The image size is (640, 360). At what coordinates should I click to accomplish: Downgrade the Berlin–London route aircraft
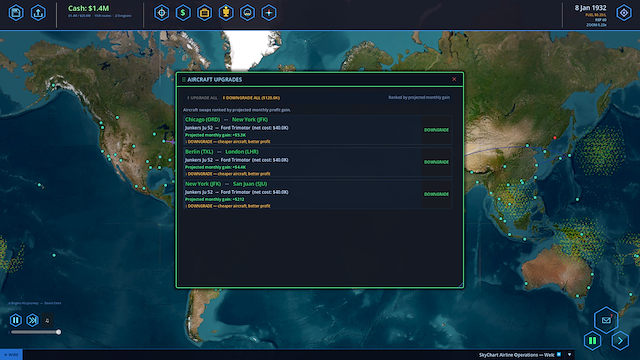coord(436,162)
